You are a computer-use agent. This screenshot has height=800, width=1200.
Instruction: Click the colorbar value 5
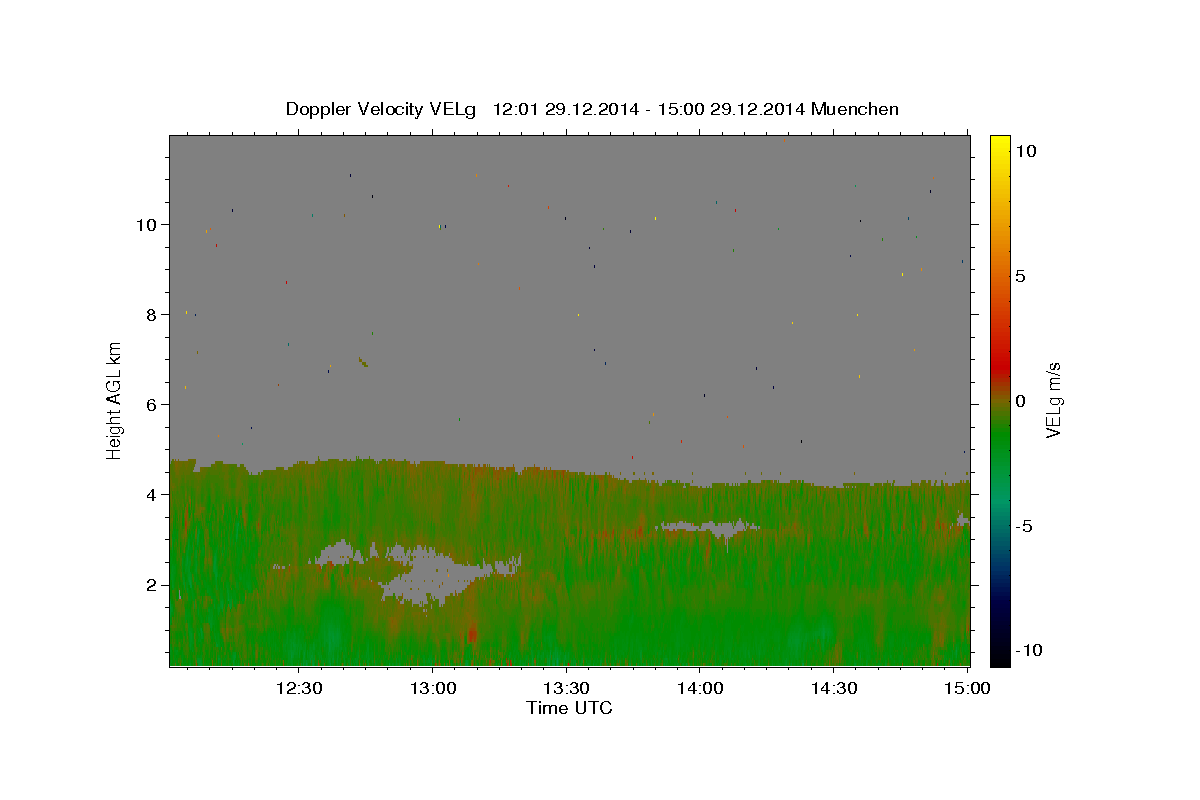(x=1021, y=276)
